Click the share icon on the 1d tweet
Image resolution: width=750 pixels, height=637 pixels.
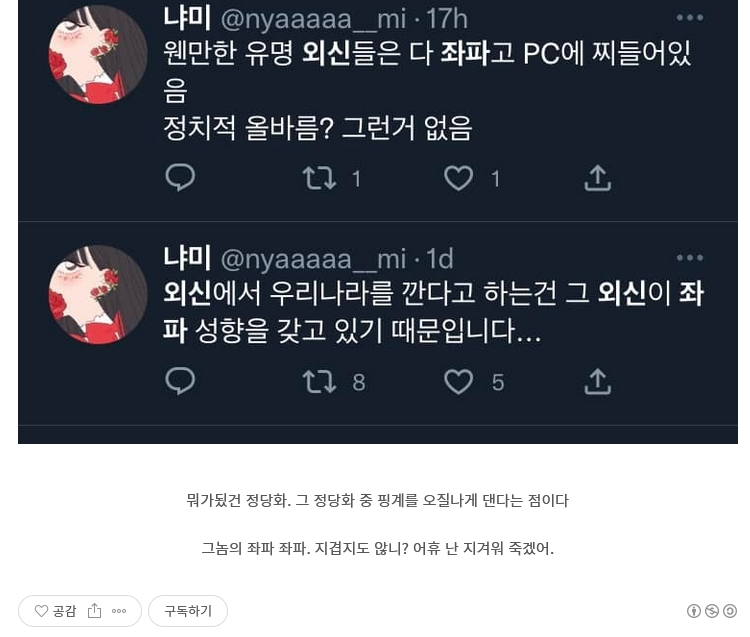pos(597,382)
